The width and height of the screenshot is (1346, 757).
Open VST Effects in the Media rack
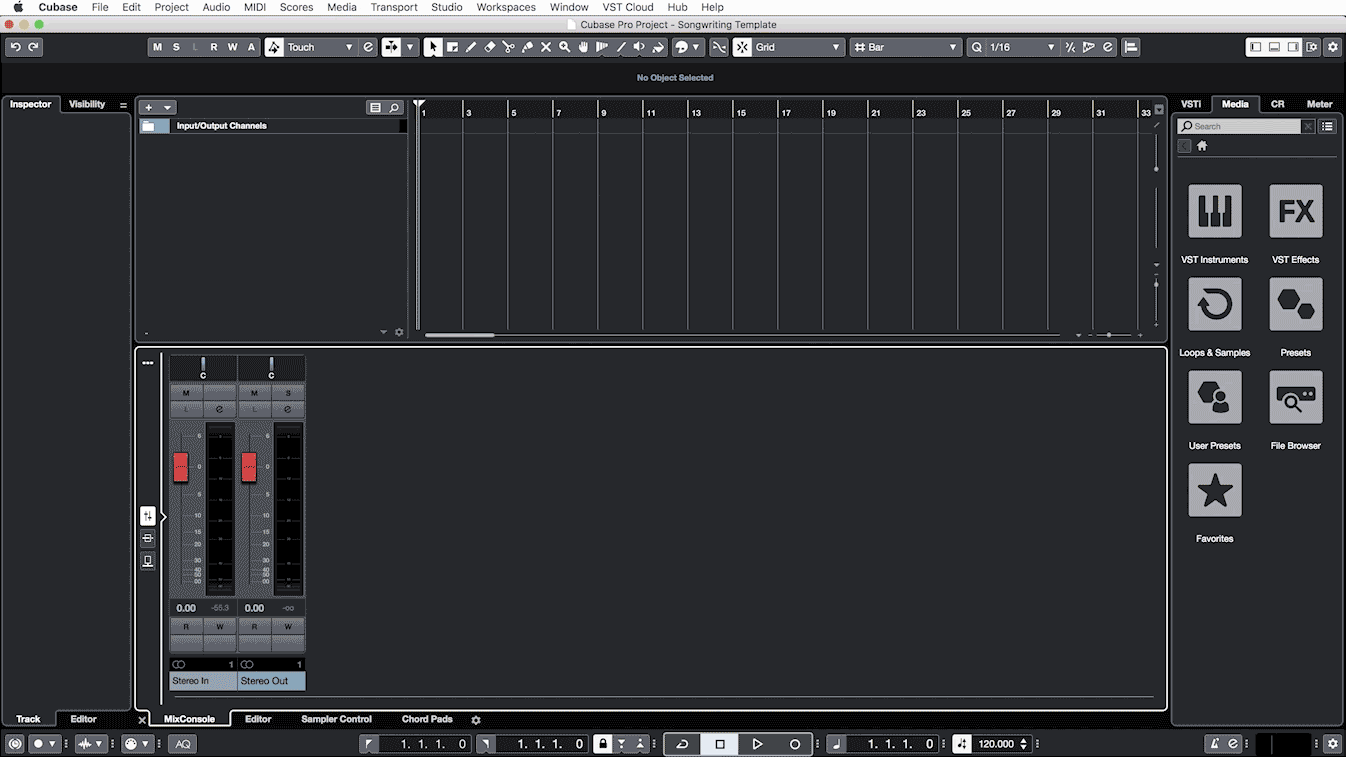(1295, 211)
